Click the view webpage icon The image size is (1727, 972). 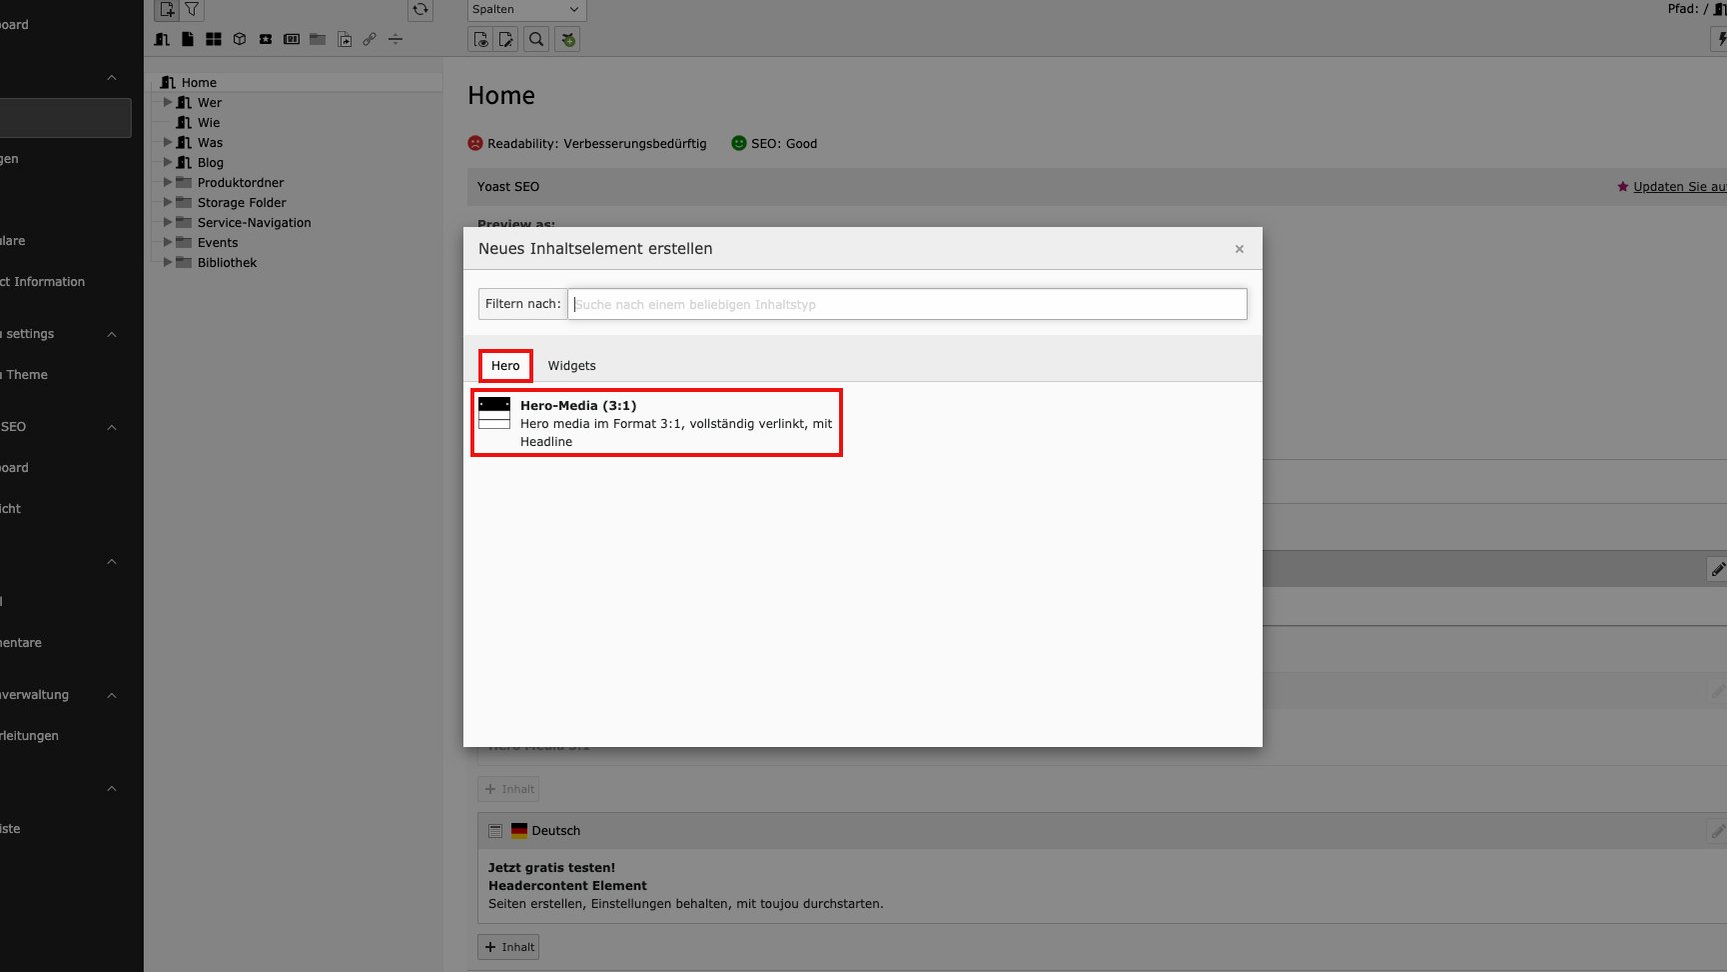tap(481, 40)
